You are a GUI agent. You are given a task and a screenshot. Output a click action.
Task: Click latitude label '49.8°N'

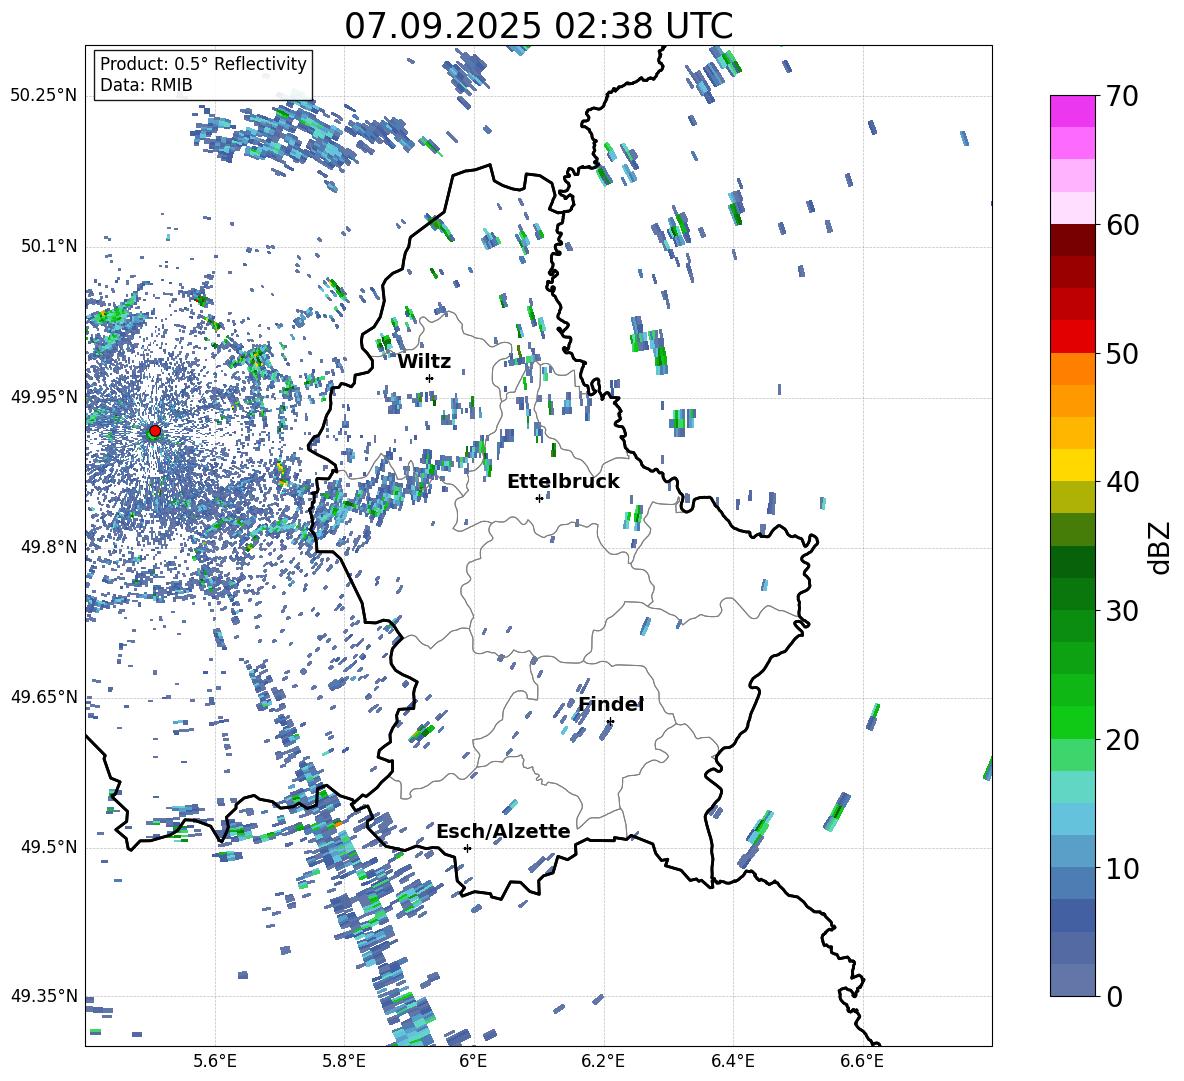coord(48,547)
